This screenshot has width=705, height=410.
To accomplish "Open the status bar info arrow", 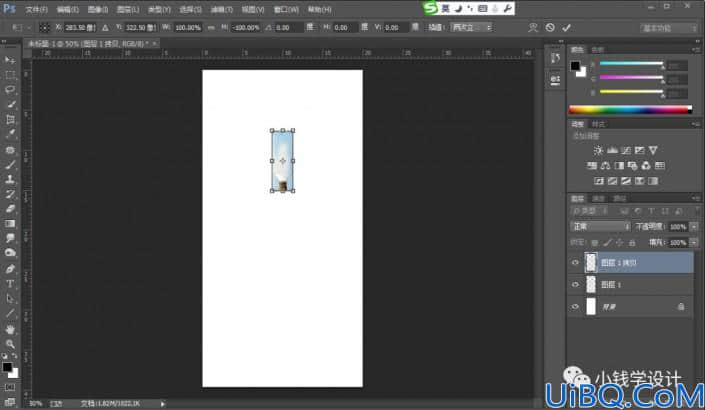I will [x=162, y=404].
